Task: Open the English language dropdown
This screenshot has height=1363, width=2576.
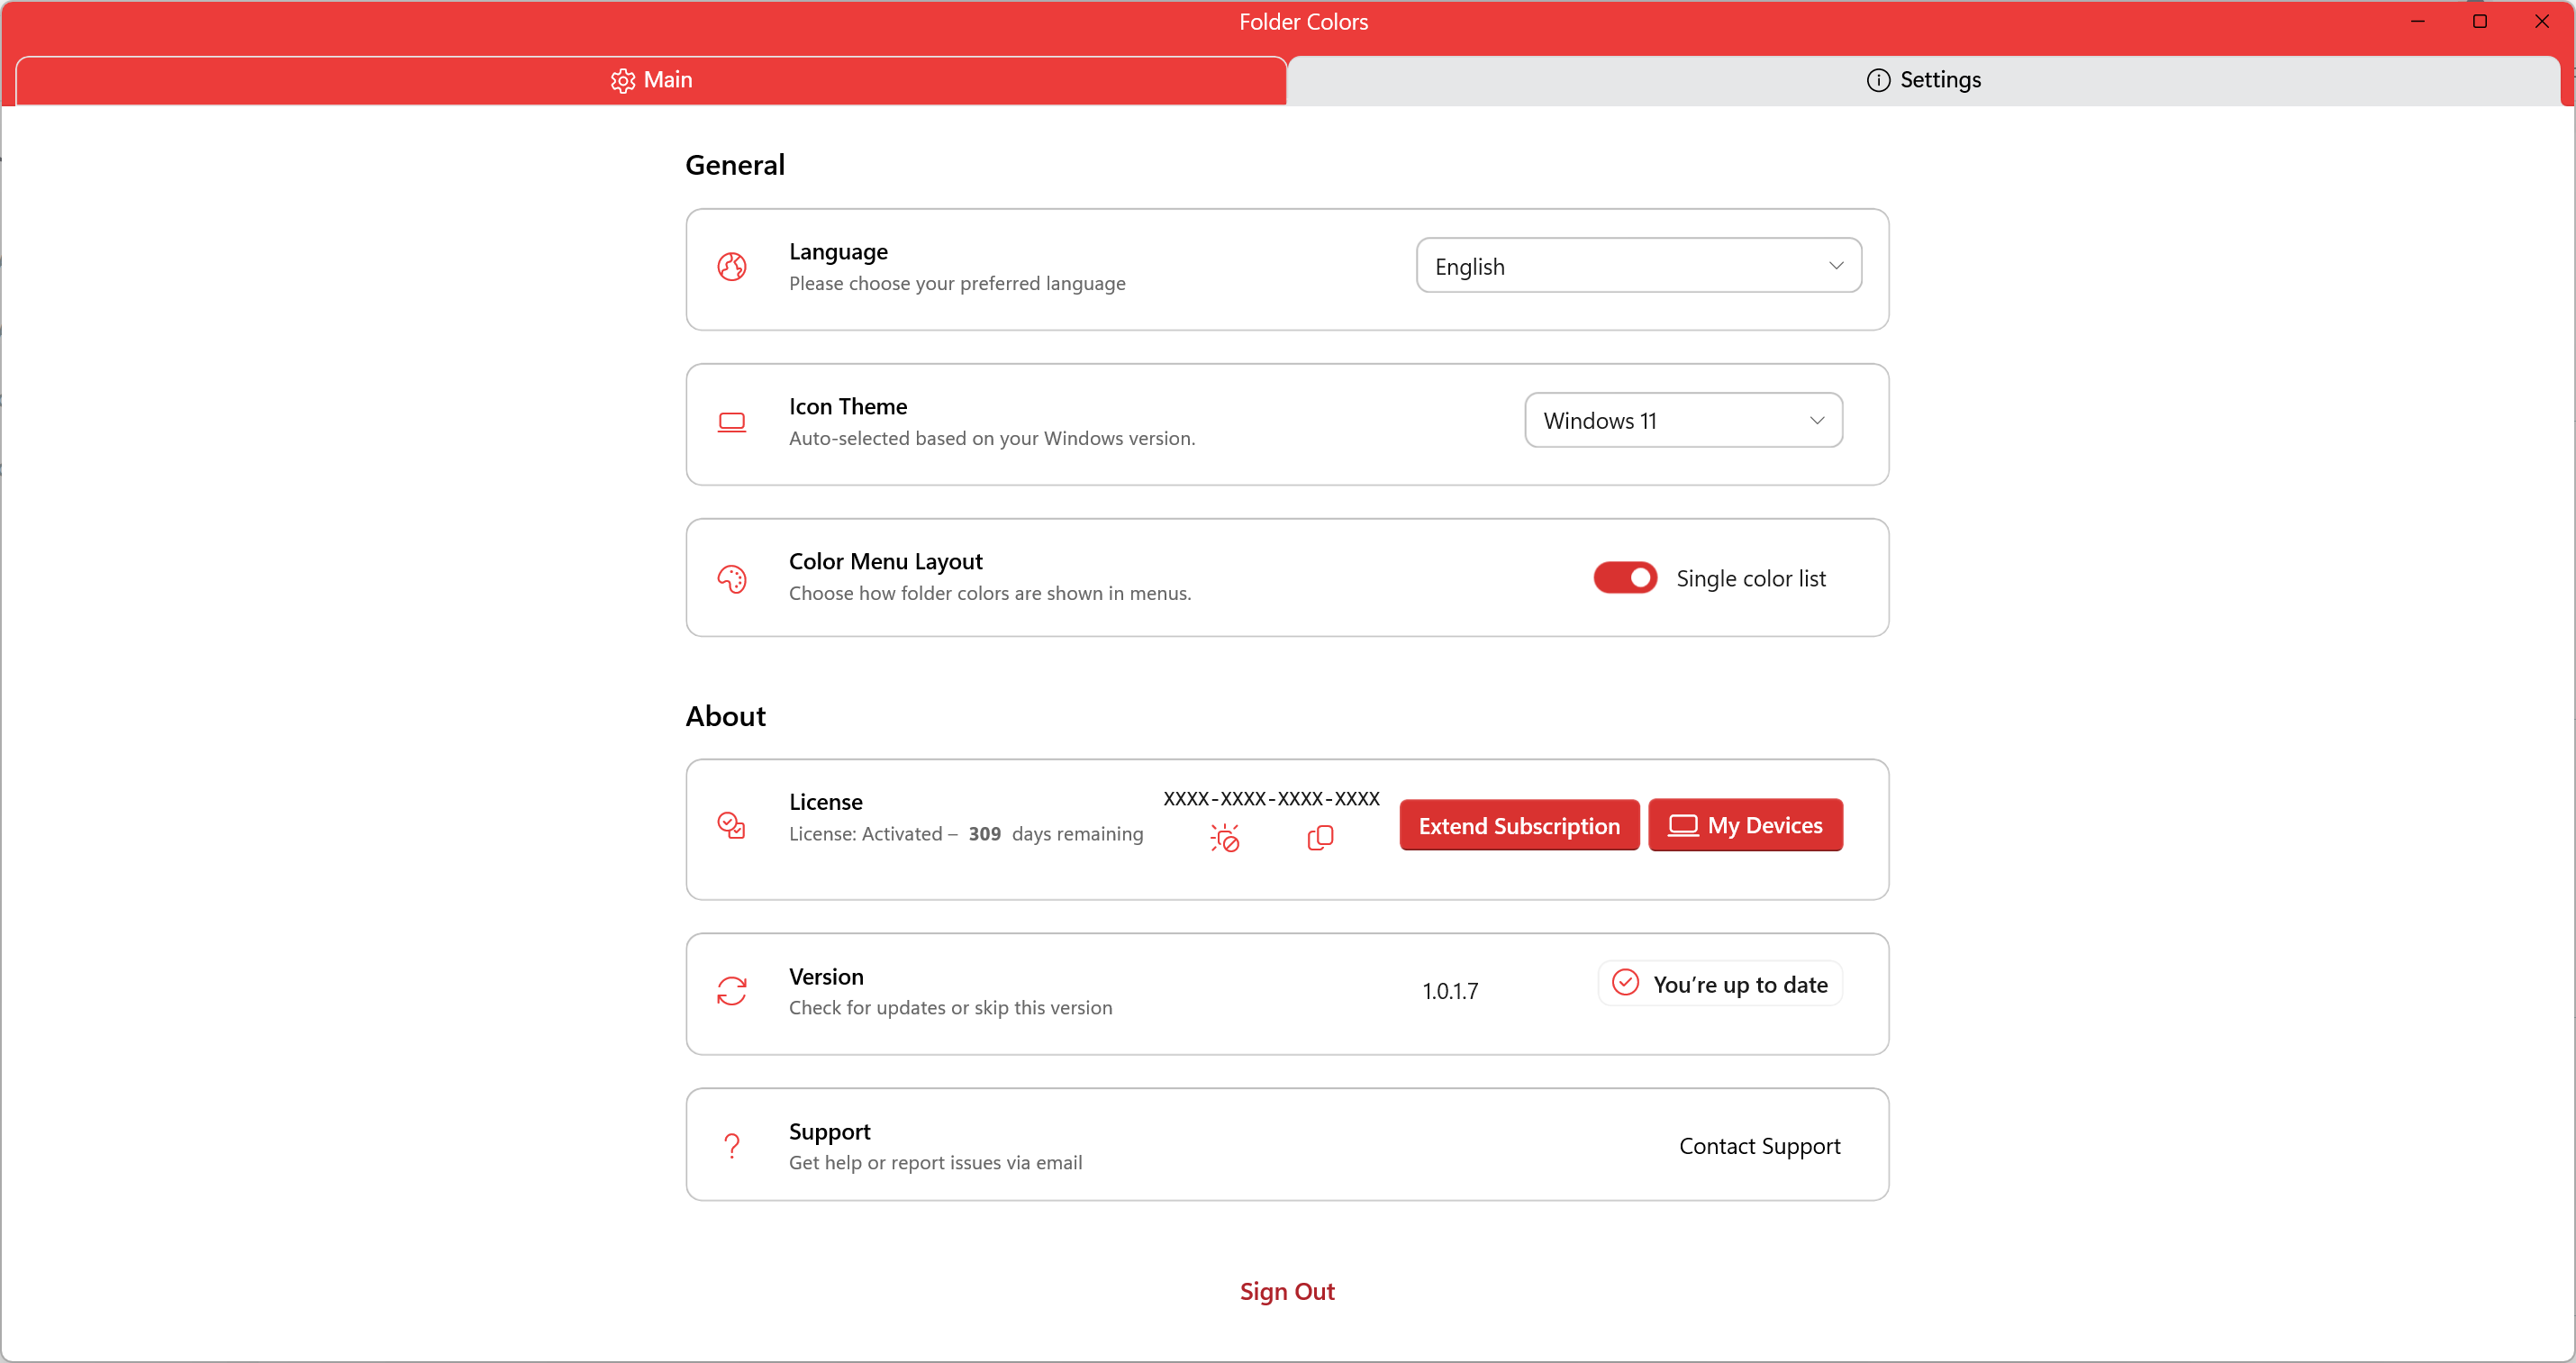Action: pyautogui.click(x=1637, y=266)
